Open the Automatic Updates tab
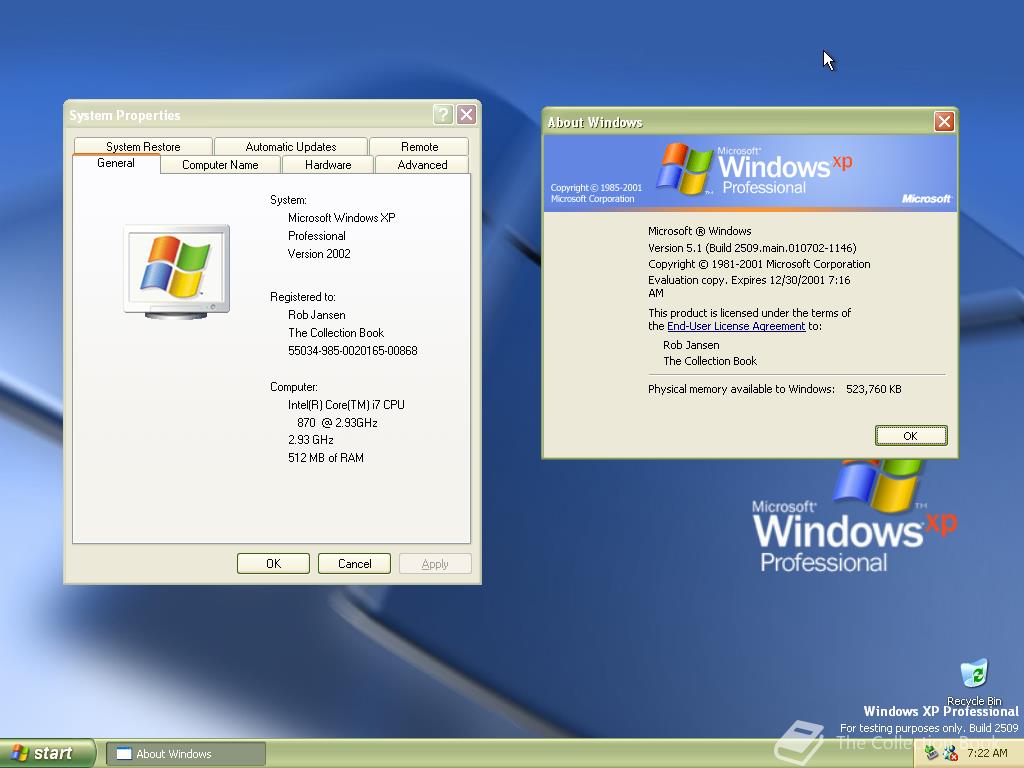Image resolution: width=1024 pixels, height=768 pixels. click(291, 146)
